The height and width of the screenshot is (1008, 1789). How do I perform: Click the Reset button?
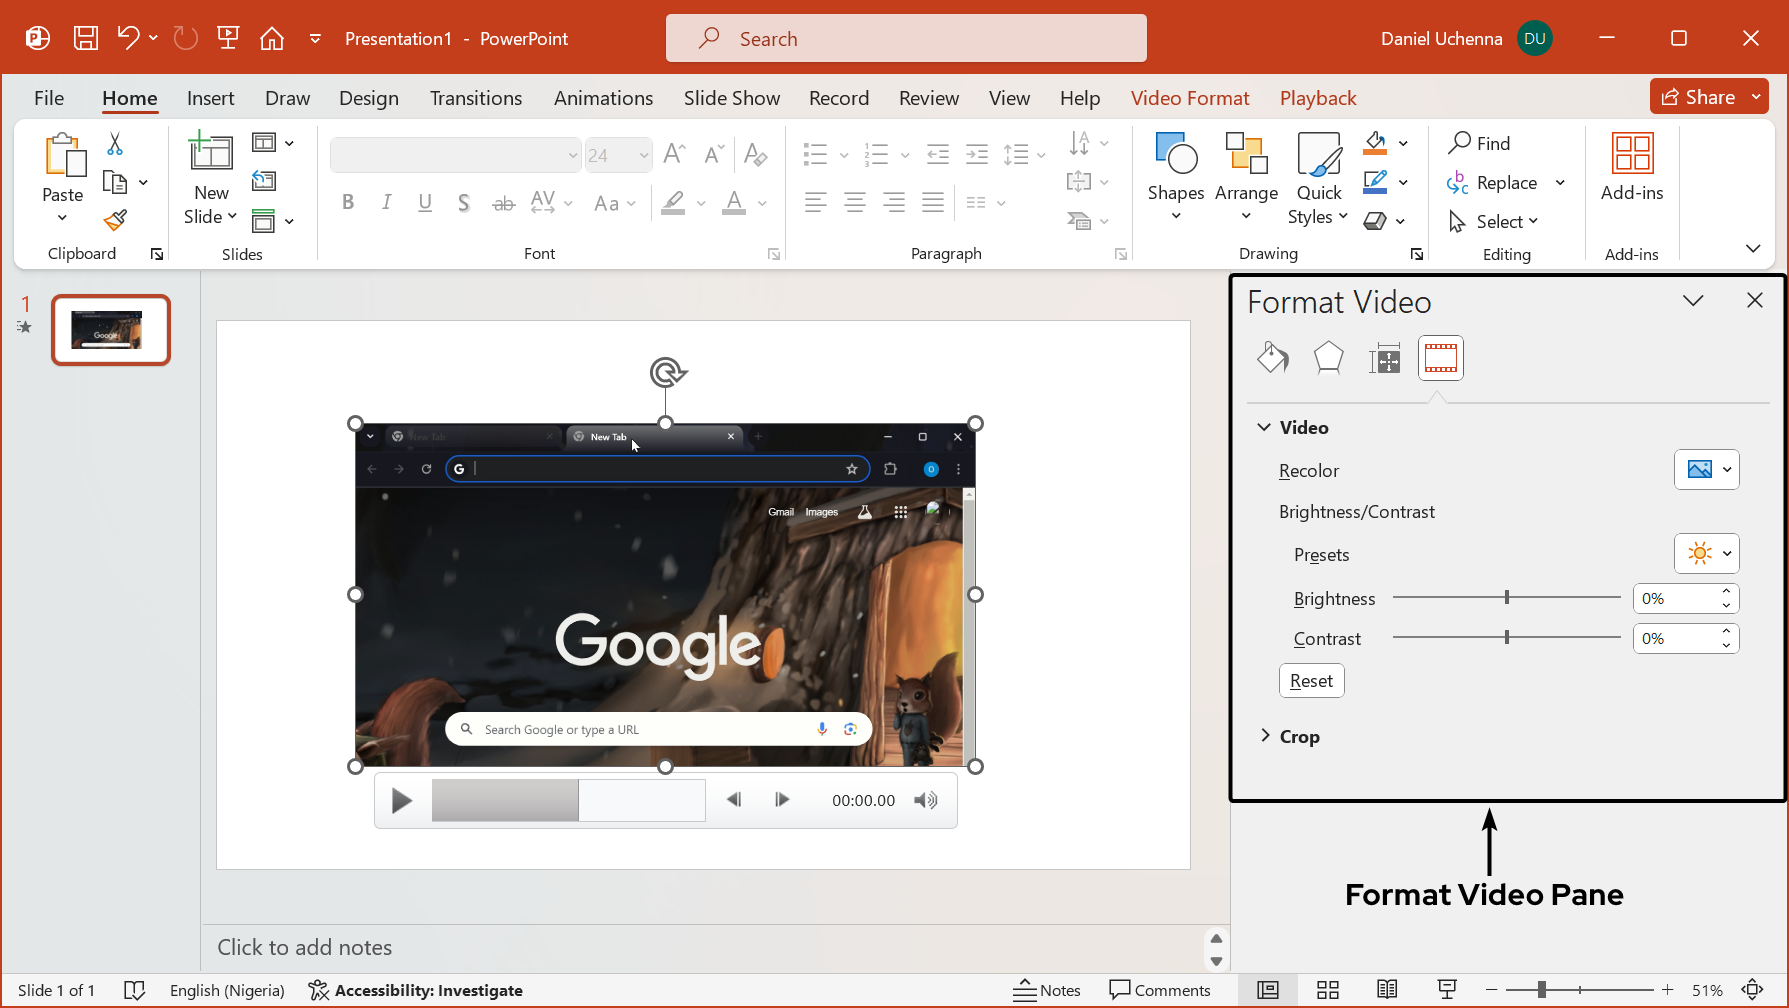pos(1311,681)
